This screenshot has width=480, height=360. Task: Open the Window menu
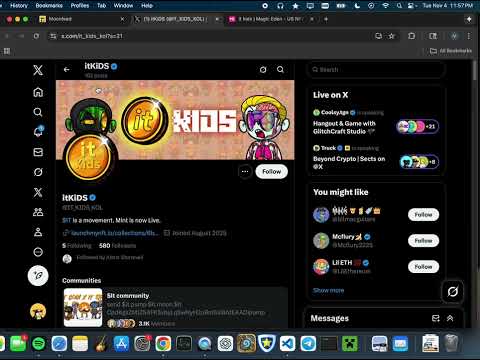click(x=123, y=5)
